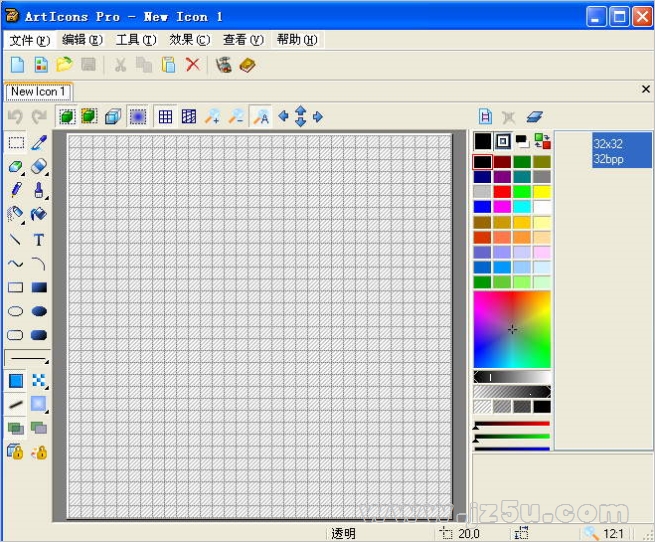Close the document with the tab X
The image size is (655, 542).
pos(645,89)
